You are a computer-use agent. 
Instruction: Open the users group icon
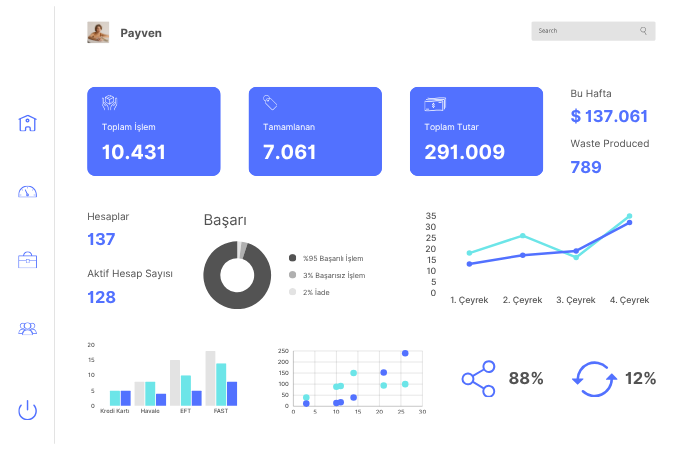point(28,328)
